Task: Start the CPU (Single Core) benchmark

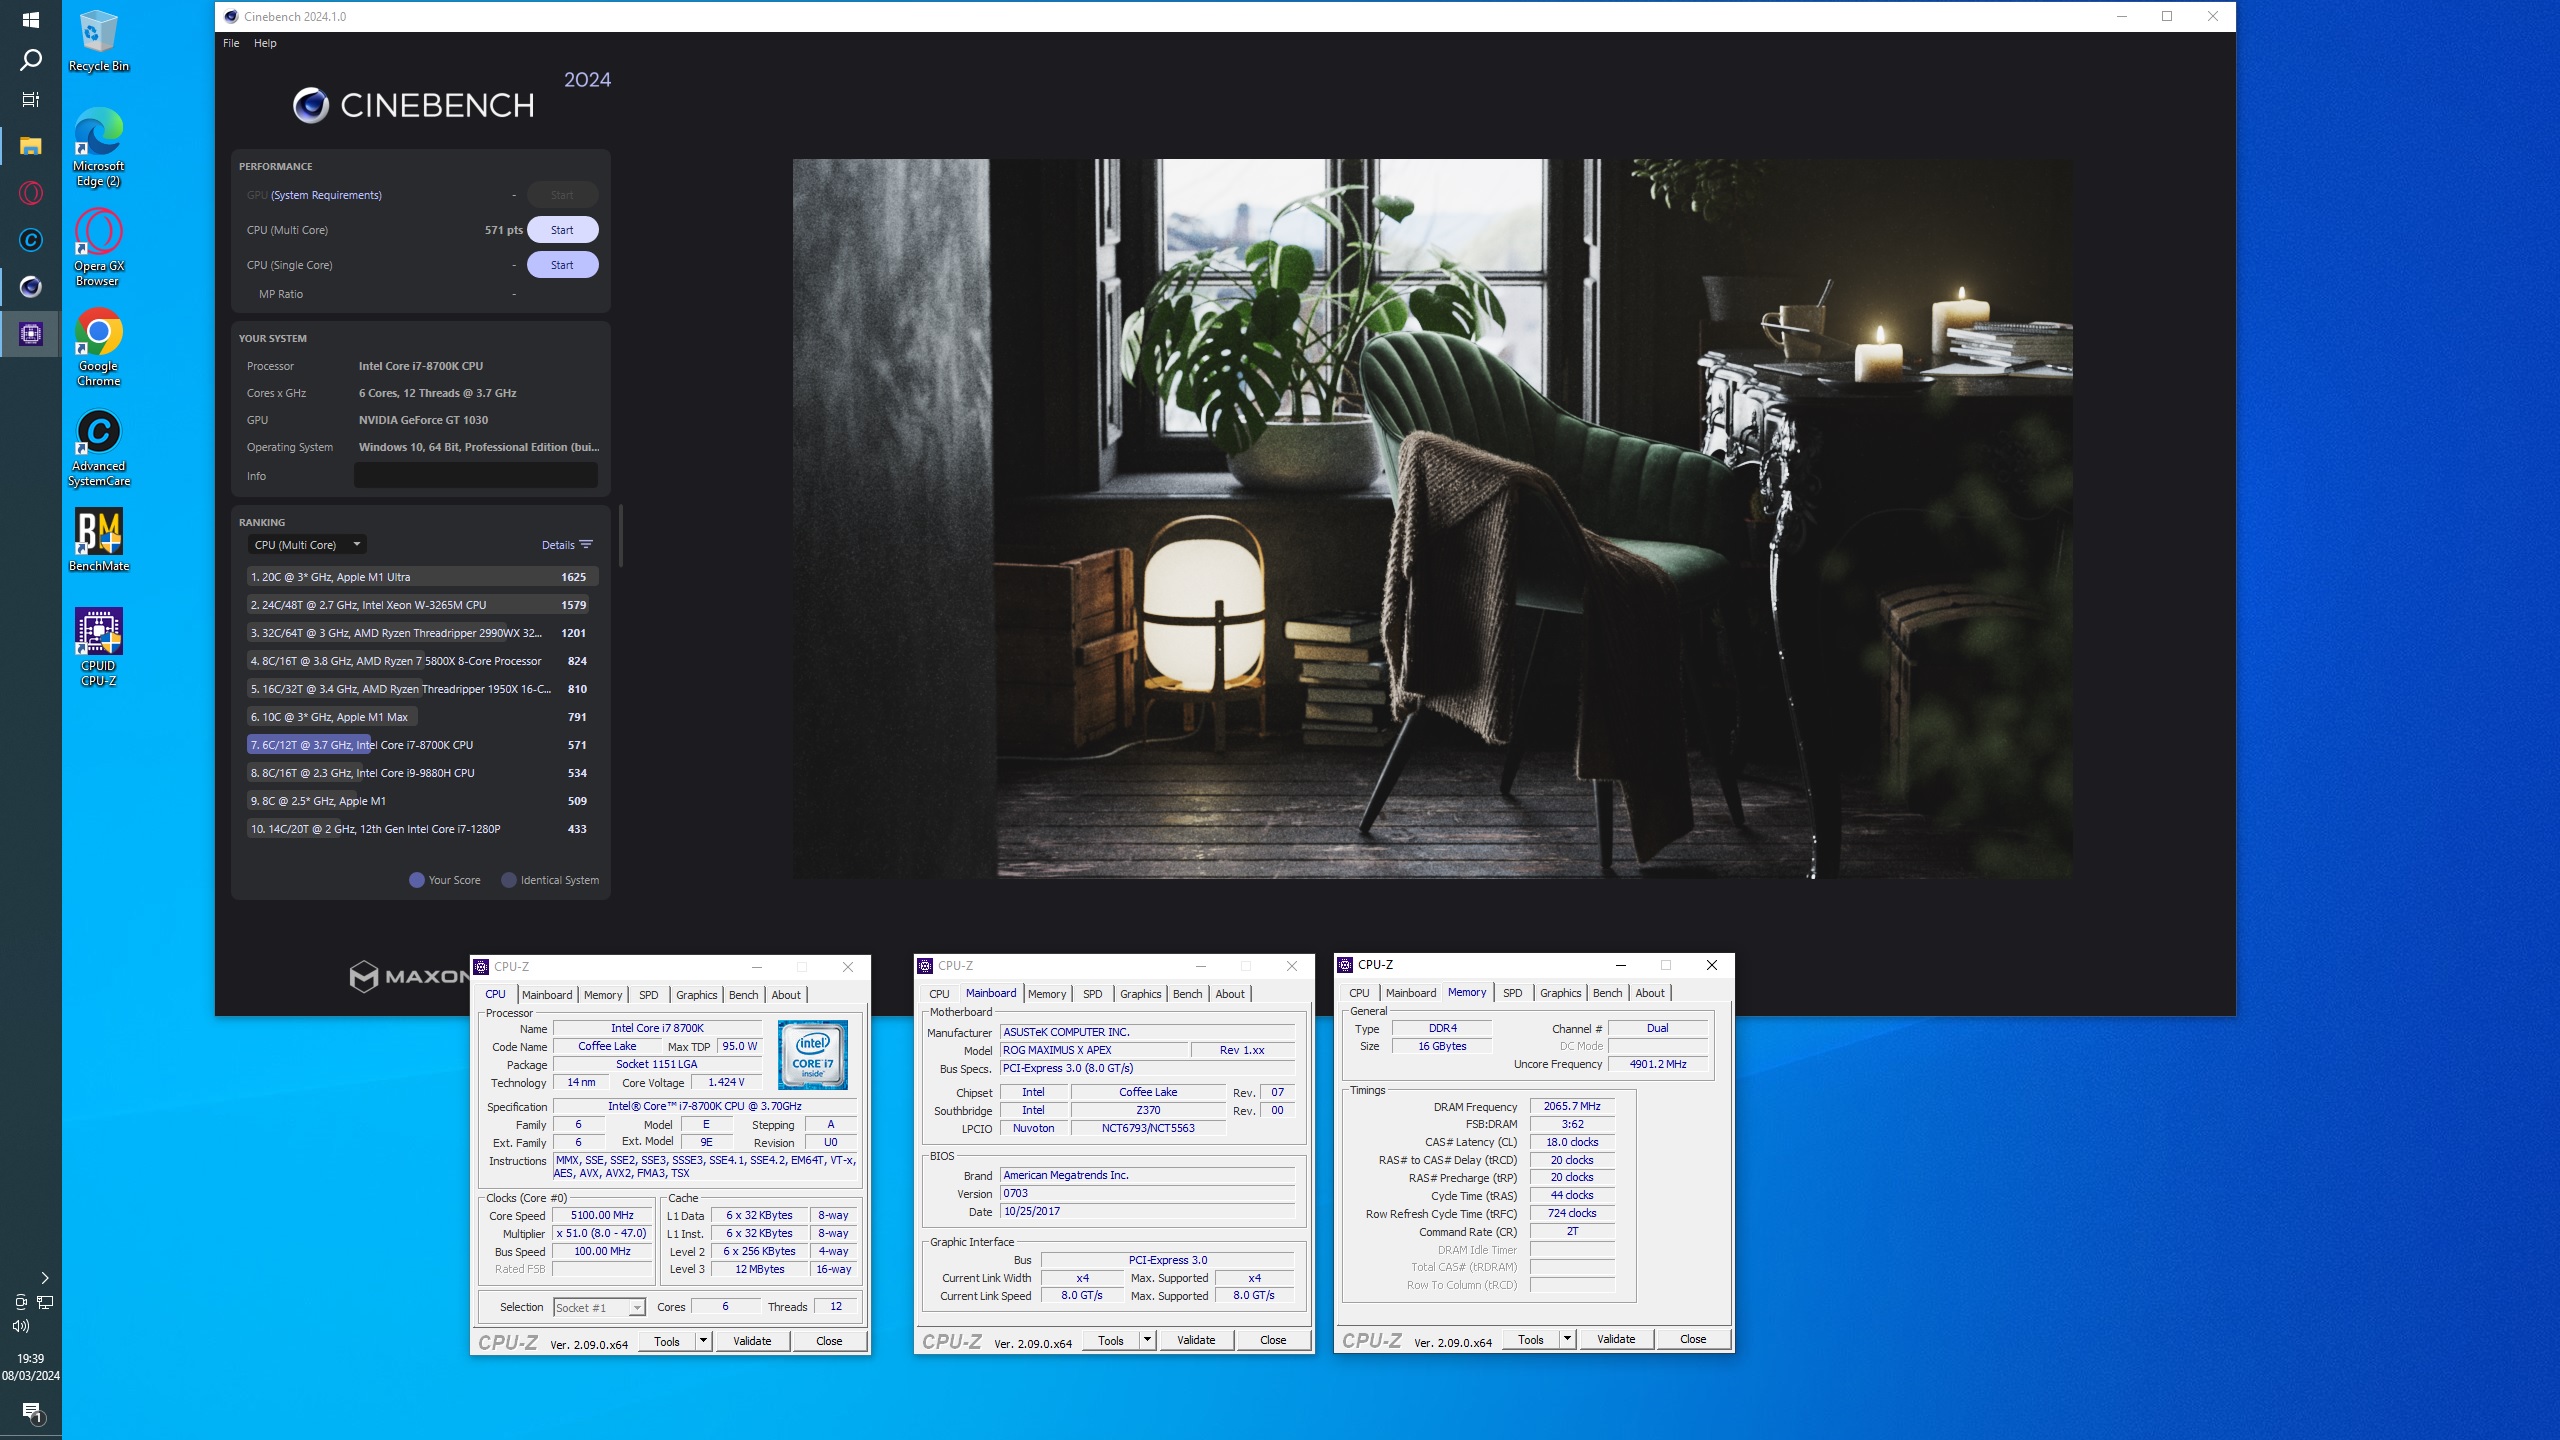Action: coord(562,265)
